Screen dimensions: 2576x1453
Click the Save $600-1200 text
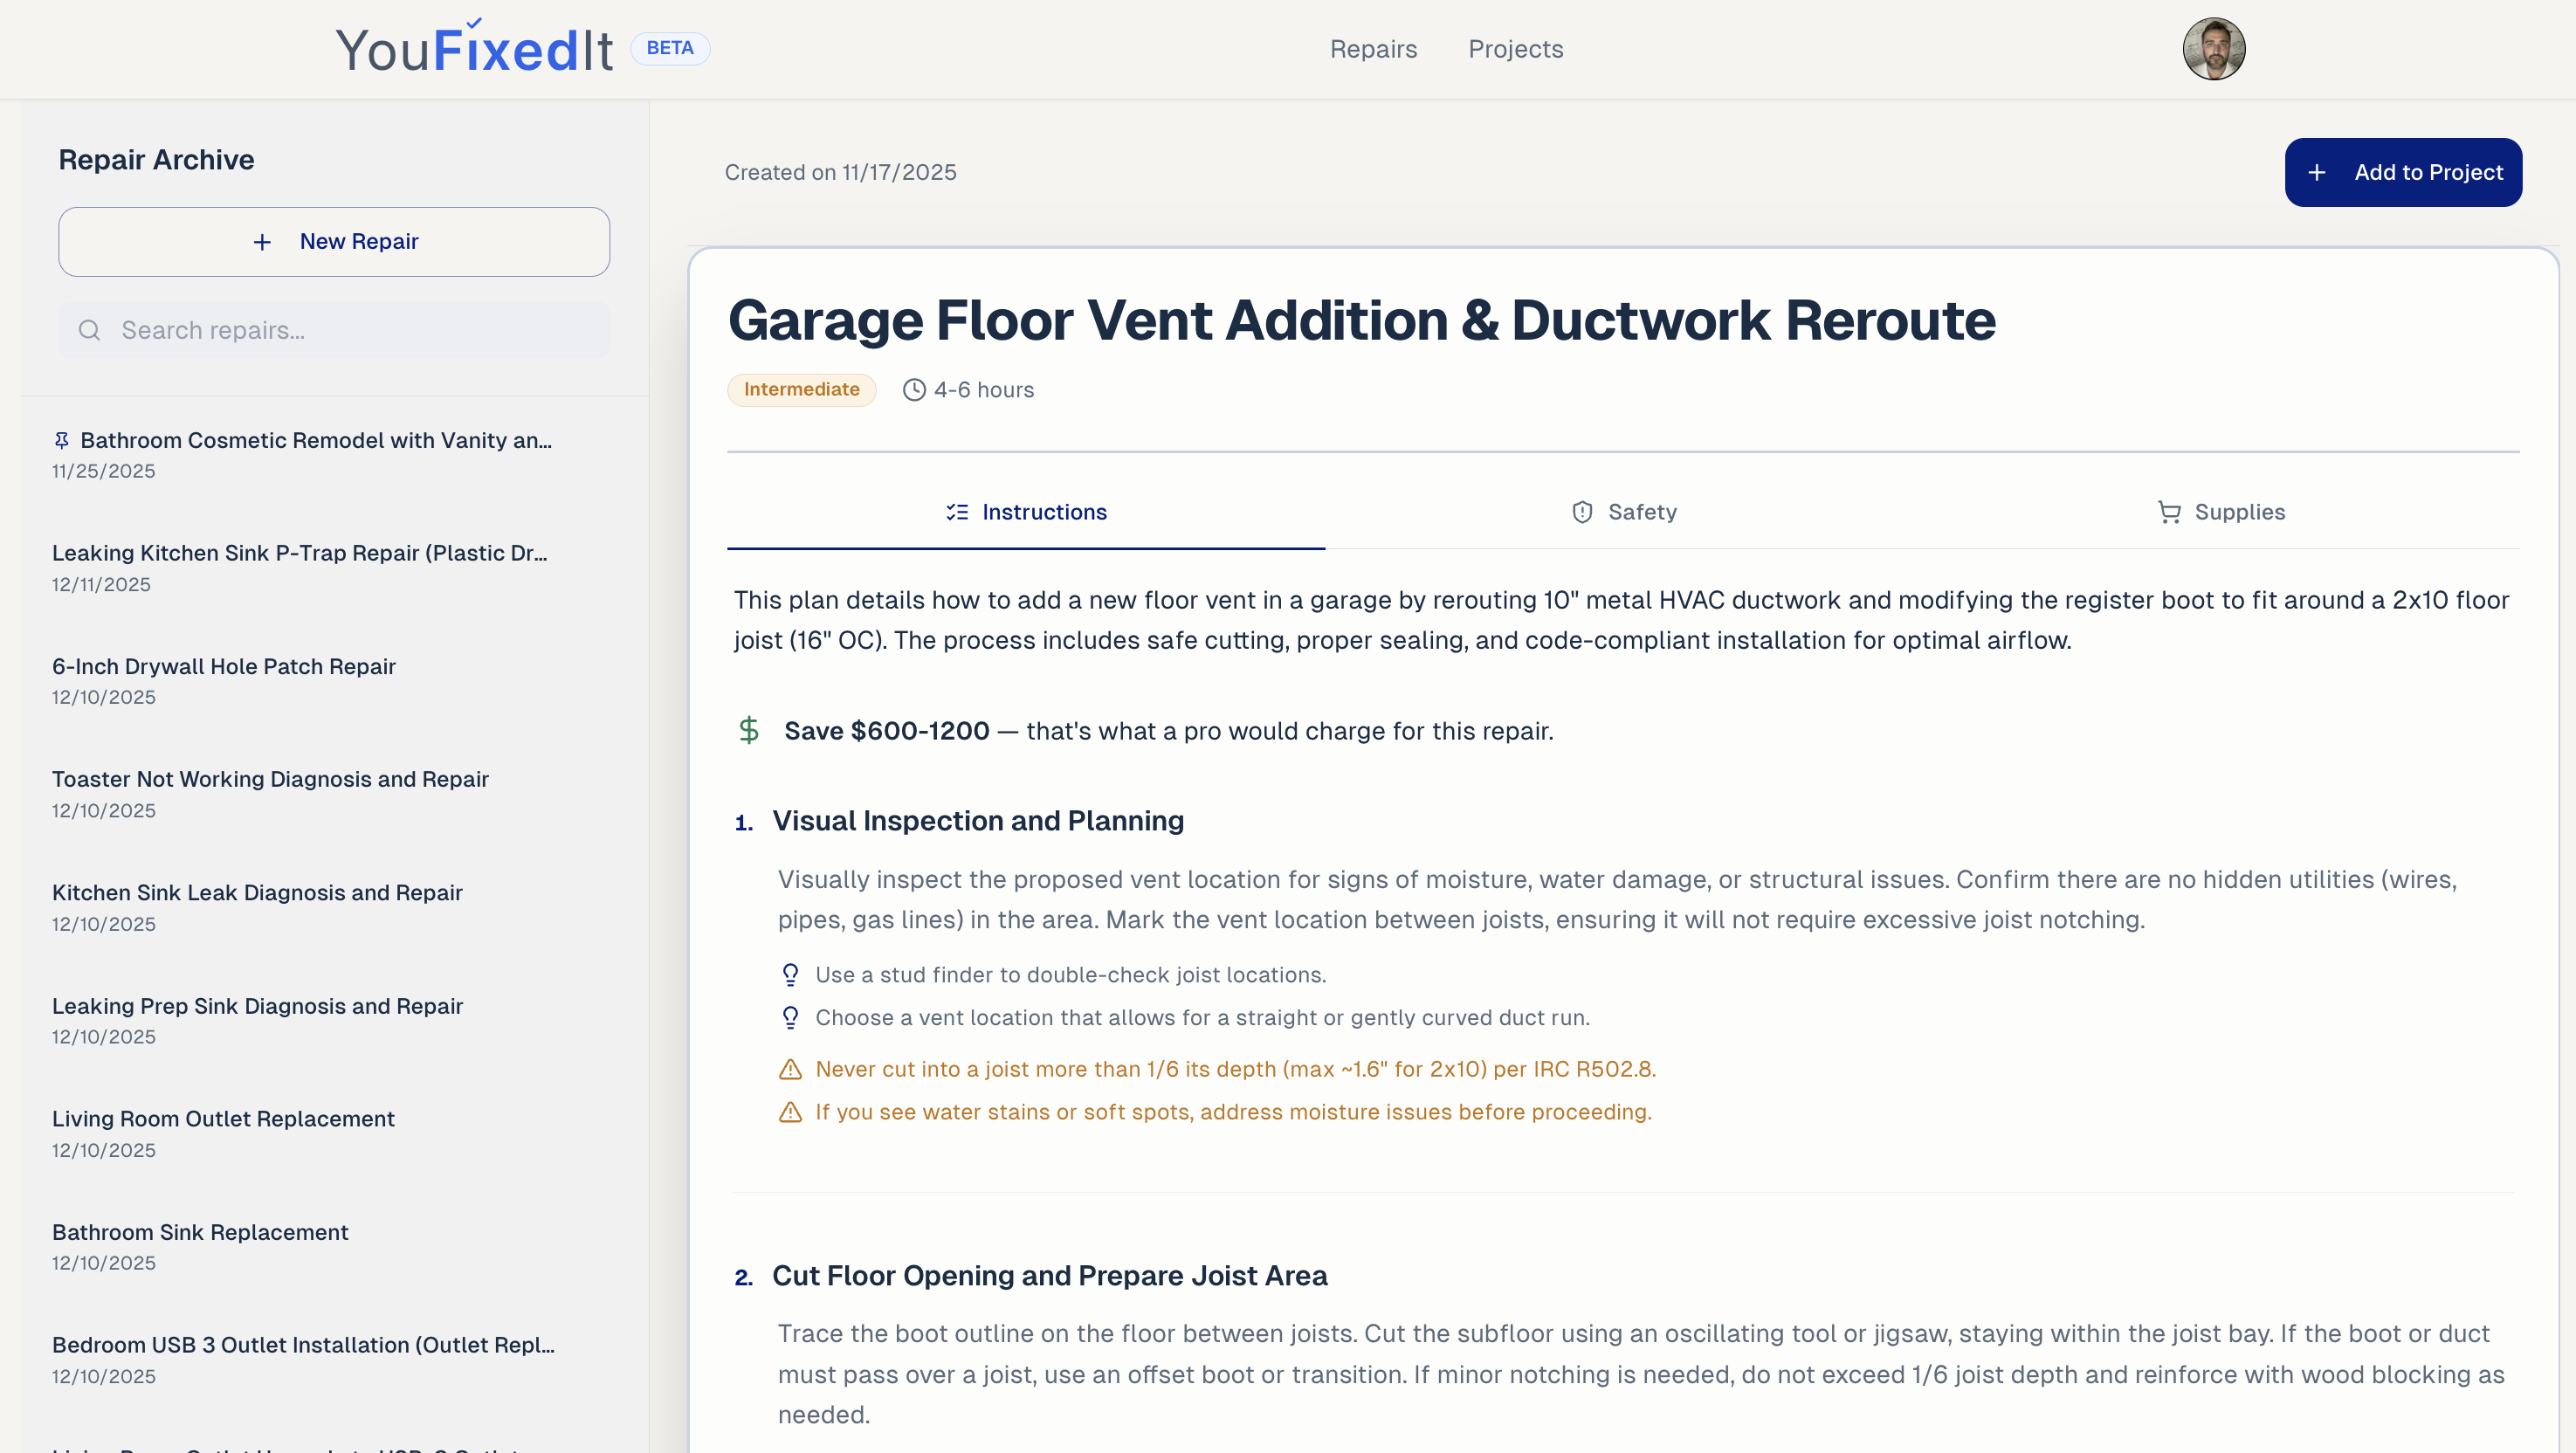(887, 731)
